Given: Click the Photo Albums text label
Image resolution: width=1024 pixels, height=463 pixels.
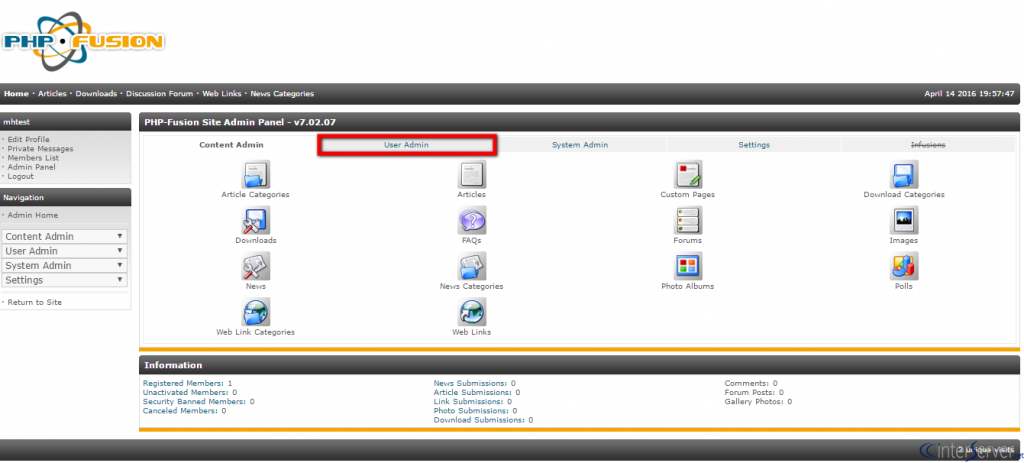Looking at the screenshot, I should click(x=688, y=286).
